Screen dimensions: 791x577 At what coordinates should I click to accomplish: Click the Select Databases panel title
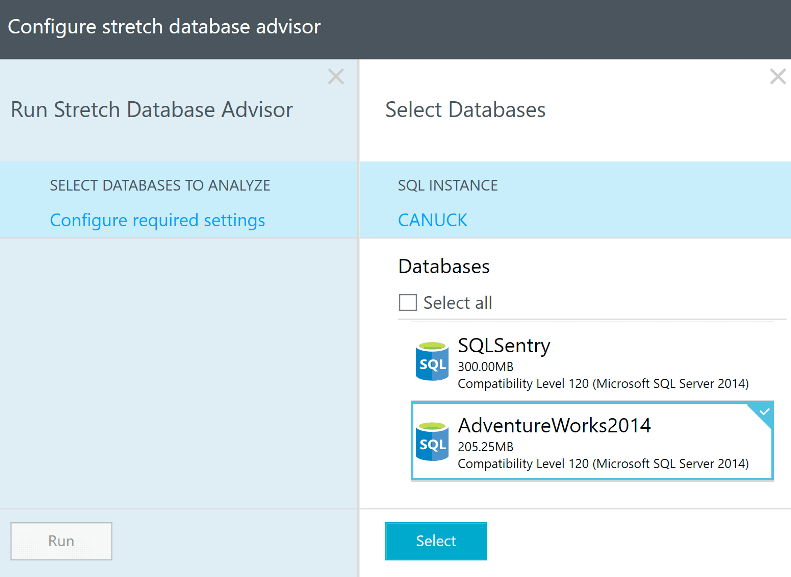point(465,110)
